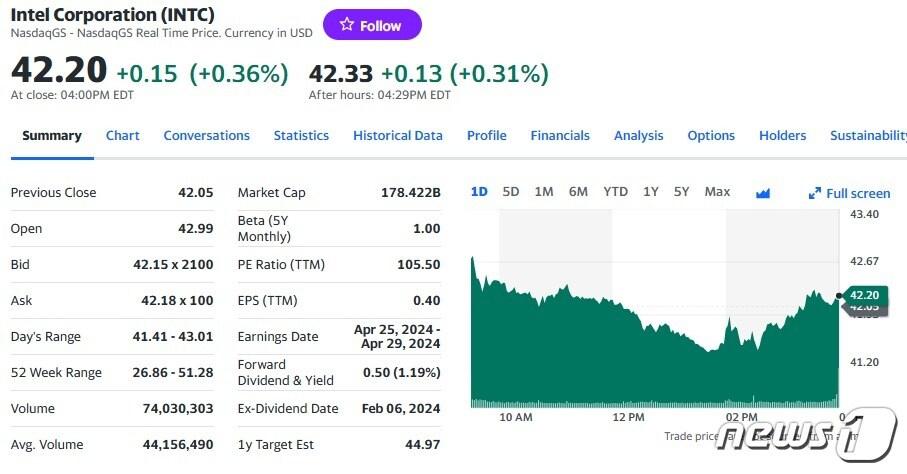Go to the Holders tab

tap(782, 136)
